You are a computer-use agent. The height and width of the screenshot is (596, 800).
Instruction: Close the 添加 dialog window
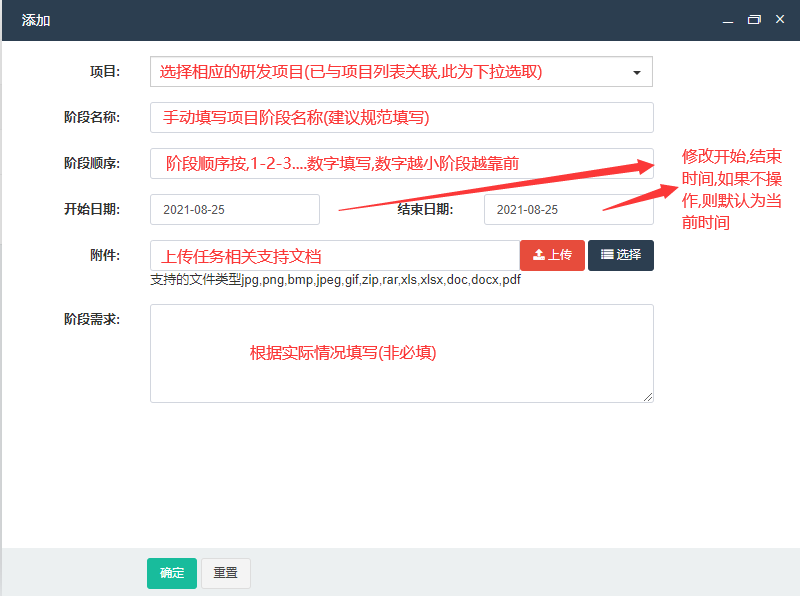point(780,19)
